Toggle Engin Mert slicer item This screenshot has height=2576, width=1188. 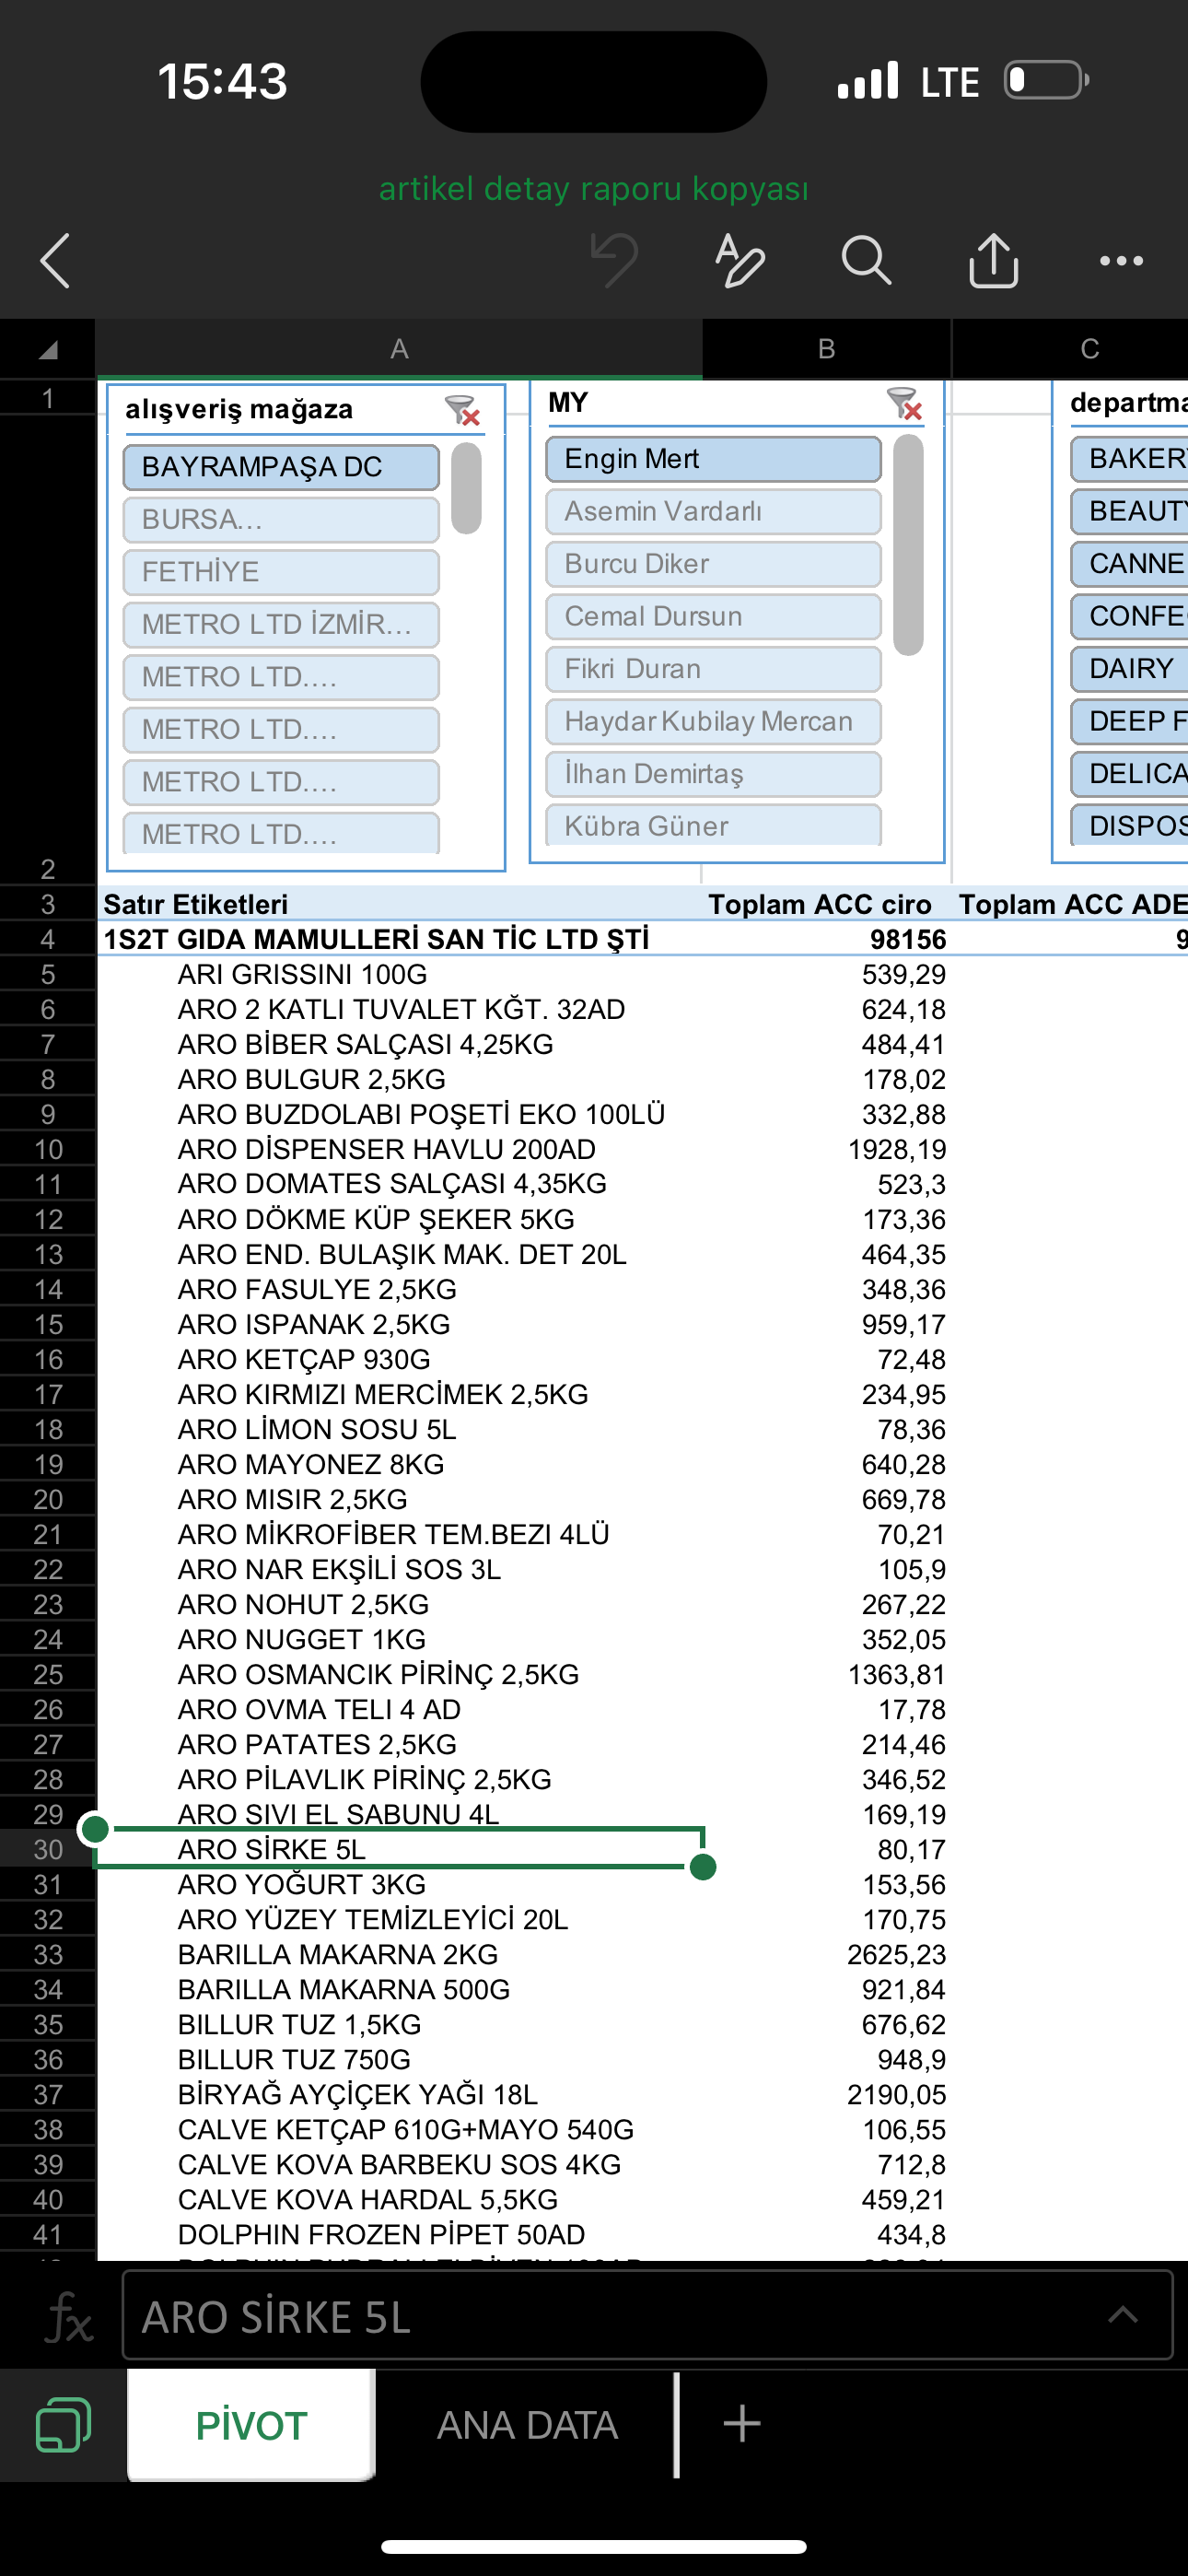point(713,459)
